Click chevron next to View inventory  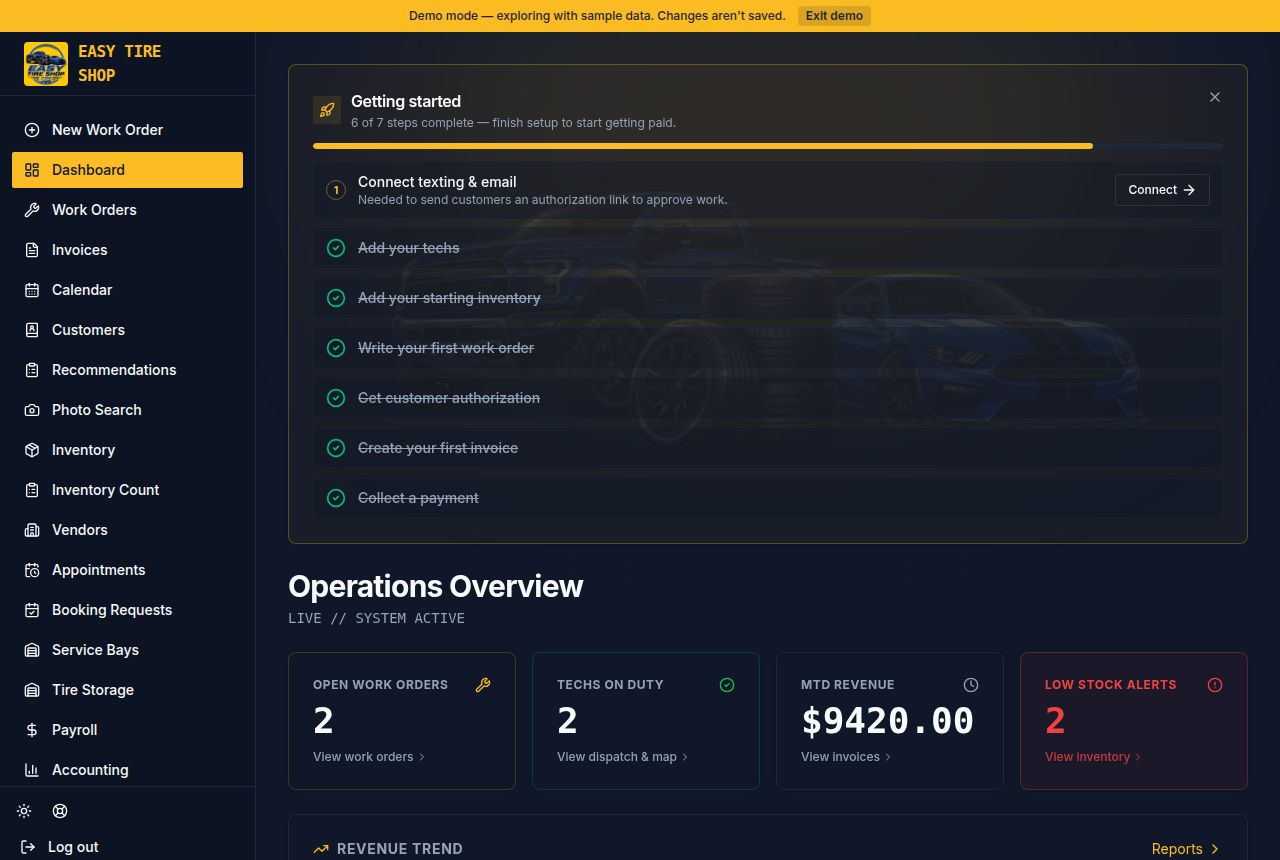point(1138,757)
